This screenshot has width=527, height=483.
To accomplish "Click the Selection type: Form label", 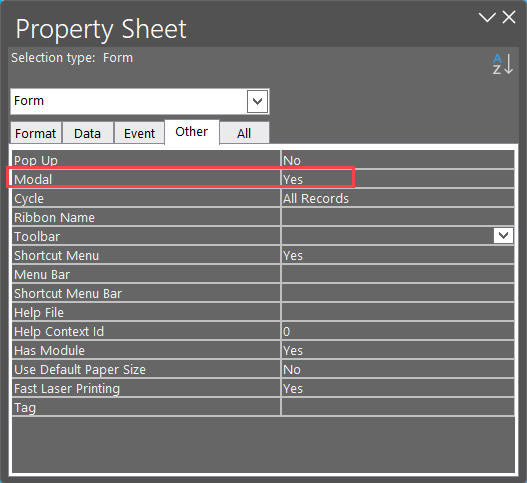I will [x=72, y=58].
